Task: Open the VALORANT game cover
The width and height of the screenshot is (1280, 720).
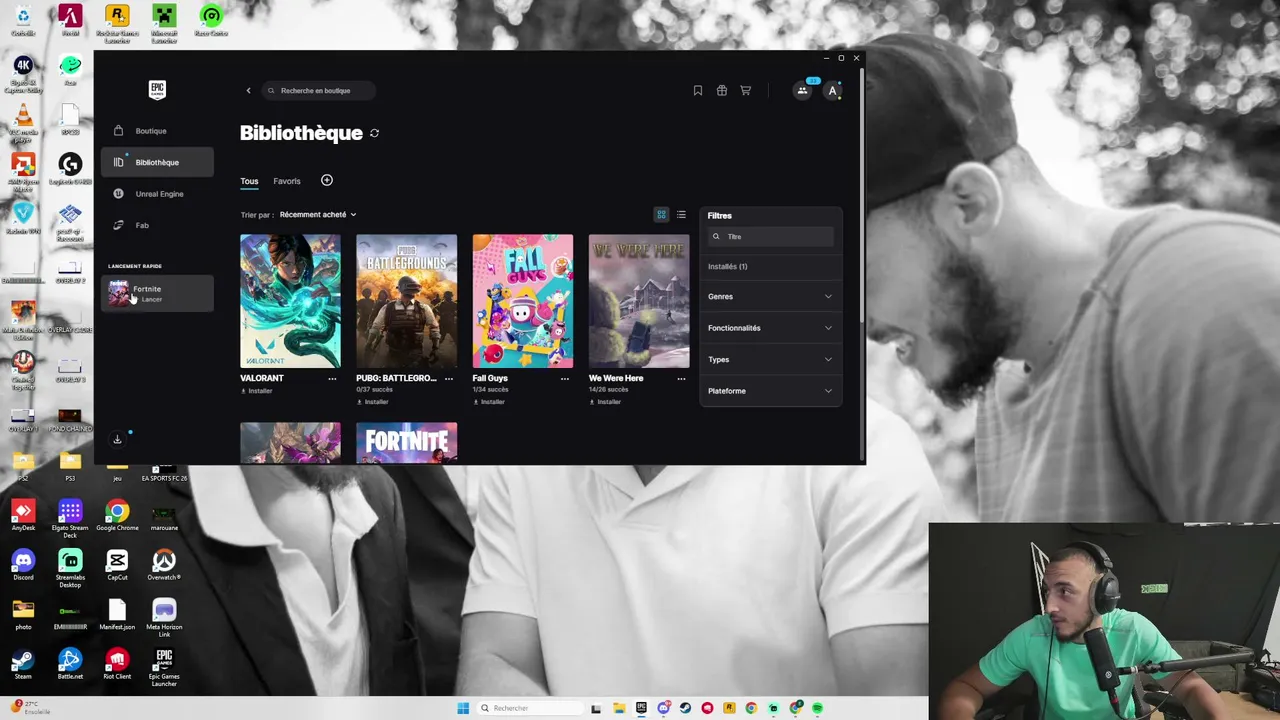Action: click(x=290, y=301)
